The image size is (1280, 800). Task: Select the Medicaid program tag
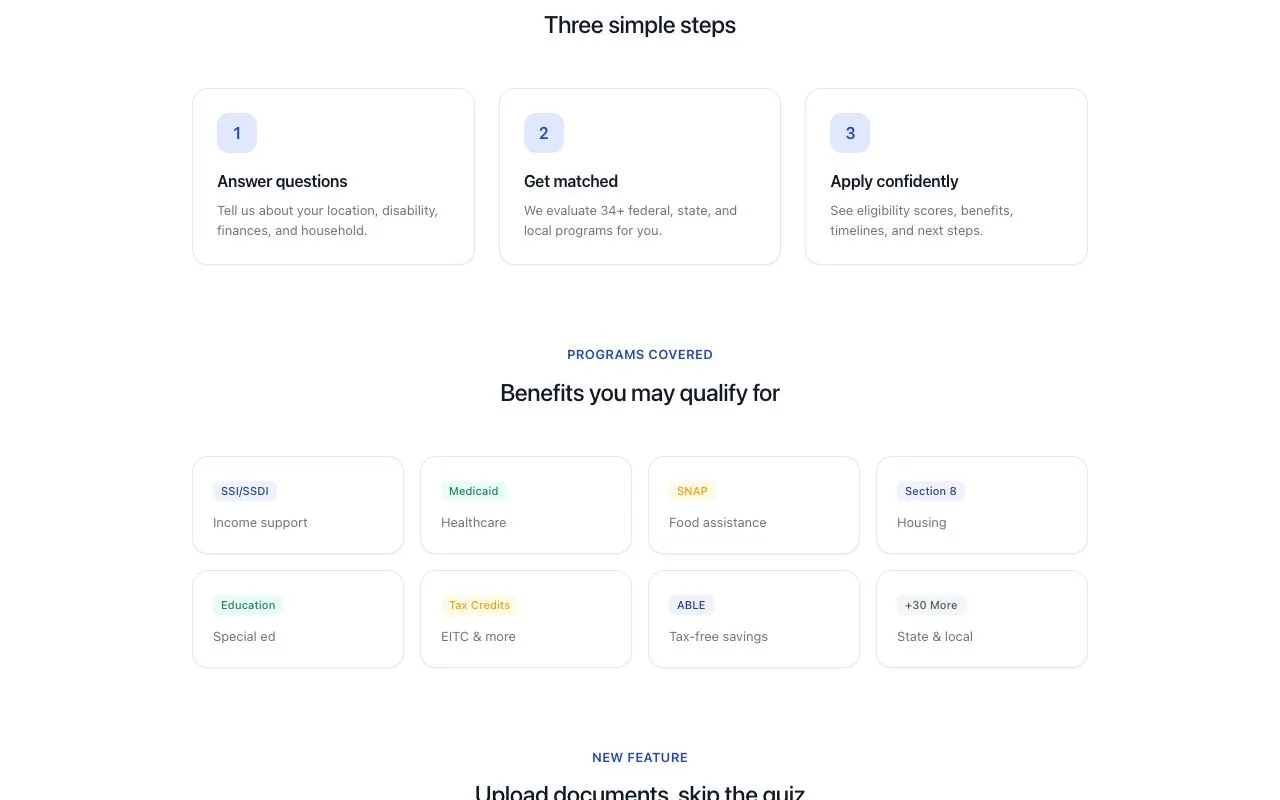(473, 491)
